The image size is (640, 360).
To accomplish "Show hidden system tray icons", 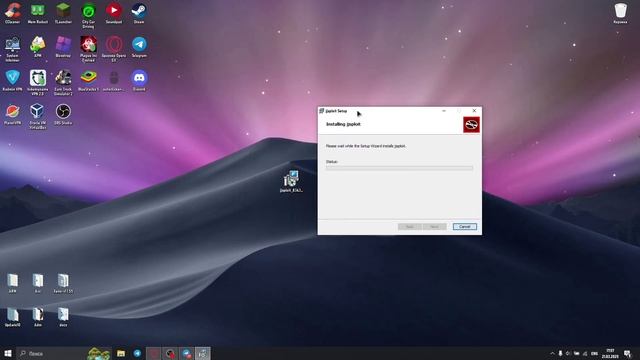I will (552, 353).
